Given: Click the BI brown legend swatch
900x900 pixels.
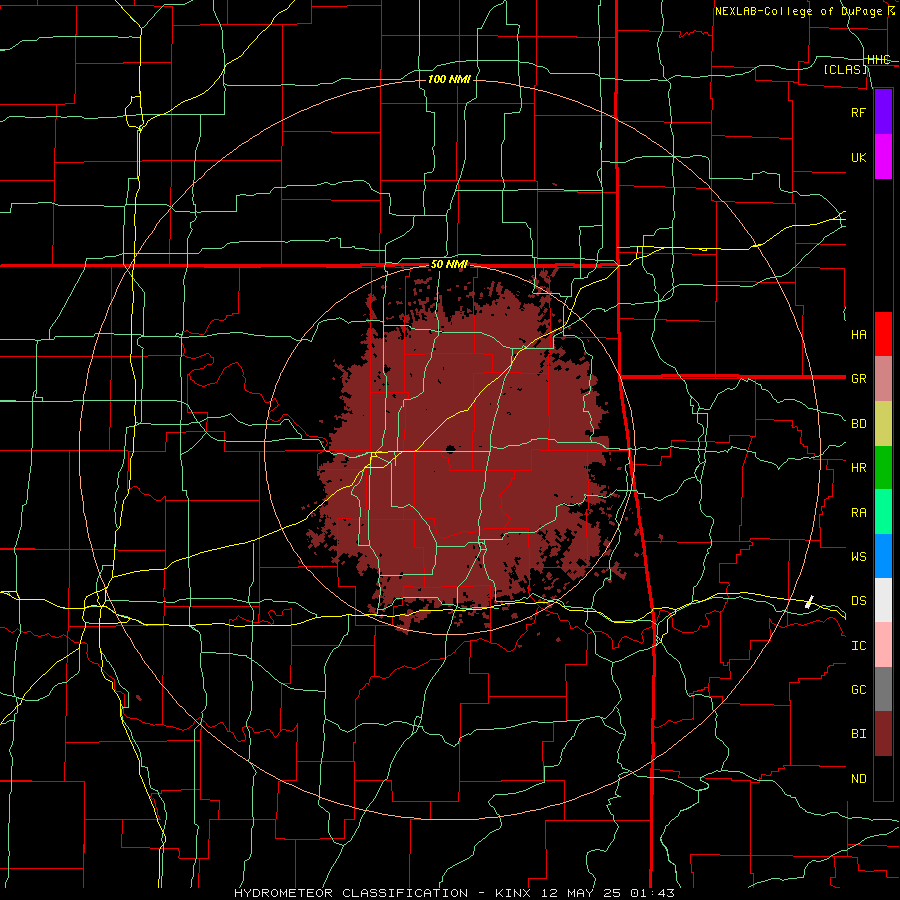Looking at the screenshot, I should pos(883,734).
